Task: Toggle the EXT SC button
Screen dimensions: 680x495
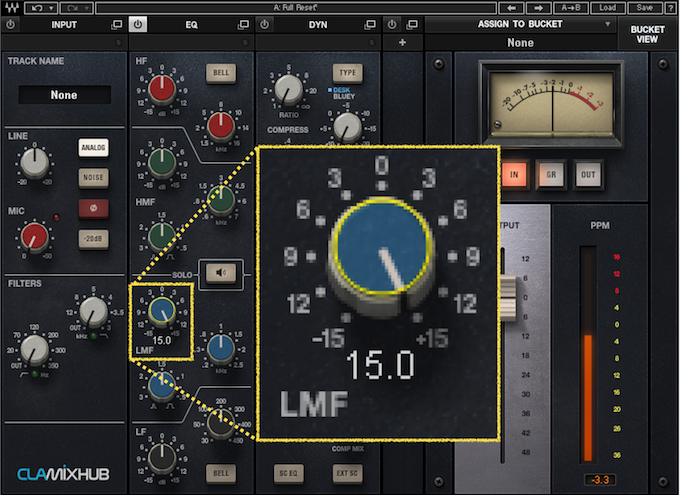Action: point(347,473)
